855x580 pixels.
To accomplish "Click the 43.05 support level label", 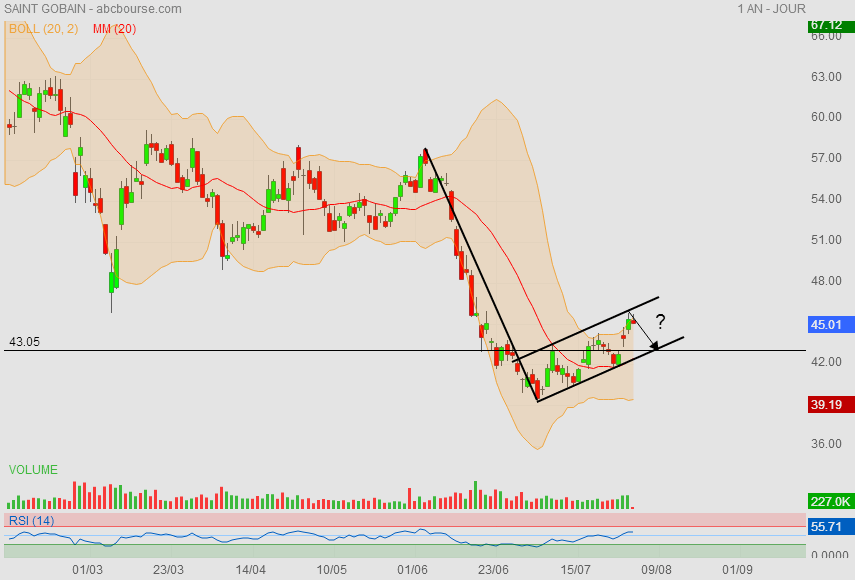I will 25,342.
